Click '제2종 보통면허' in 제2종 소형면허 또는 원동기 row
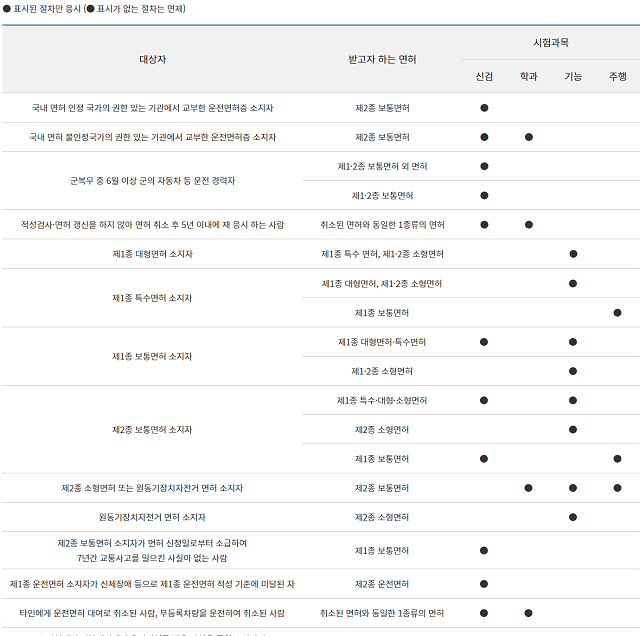The image size is (640, 636). coord(382,488)
